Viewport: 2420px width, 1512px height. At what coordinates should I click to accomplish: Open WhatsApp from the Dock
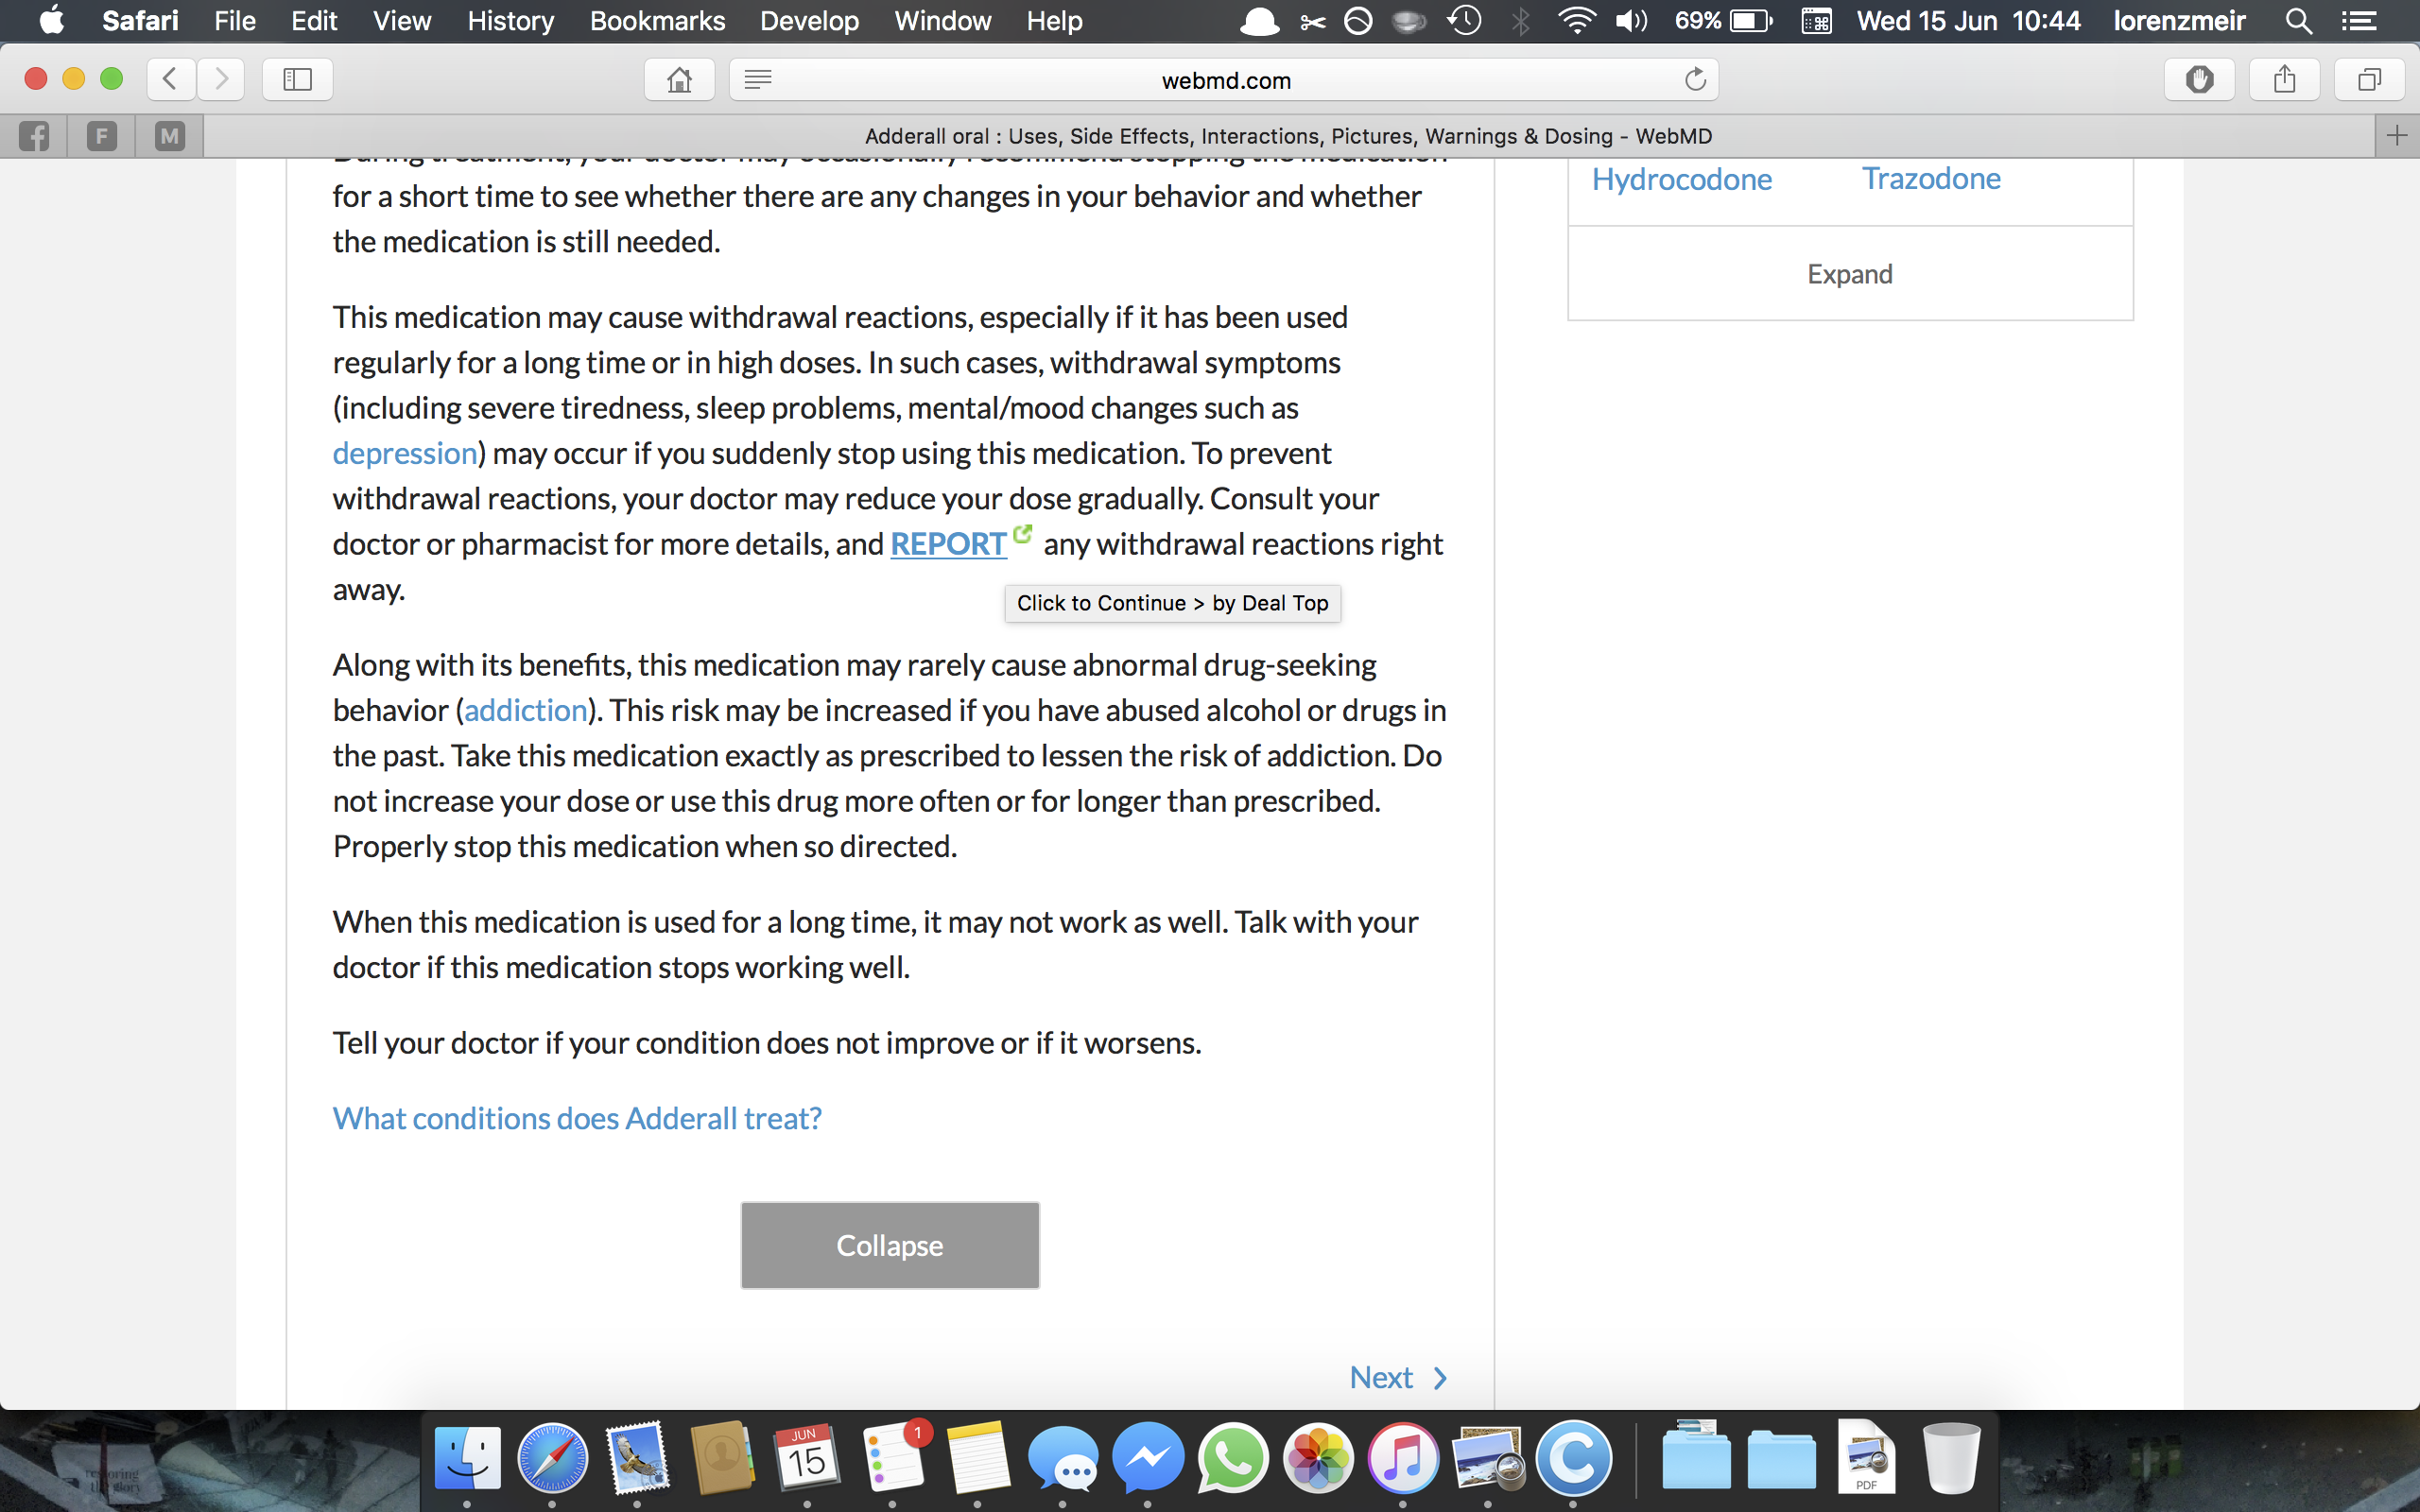click(1233, 1459)
